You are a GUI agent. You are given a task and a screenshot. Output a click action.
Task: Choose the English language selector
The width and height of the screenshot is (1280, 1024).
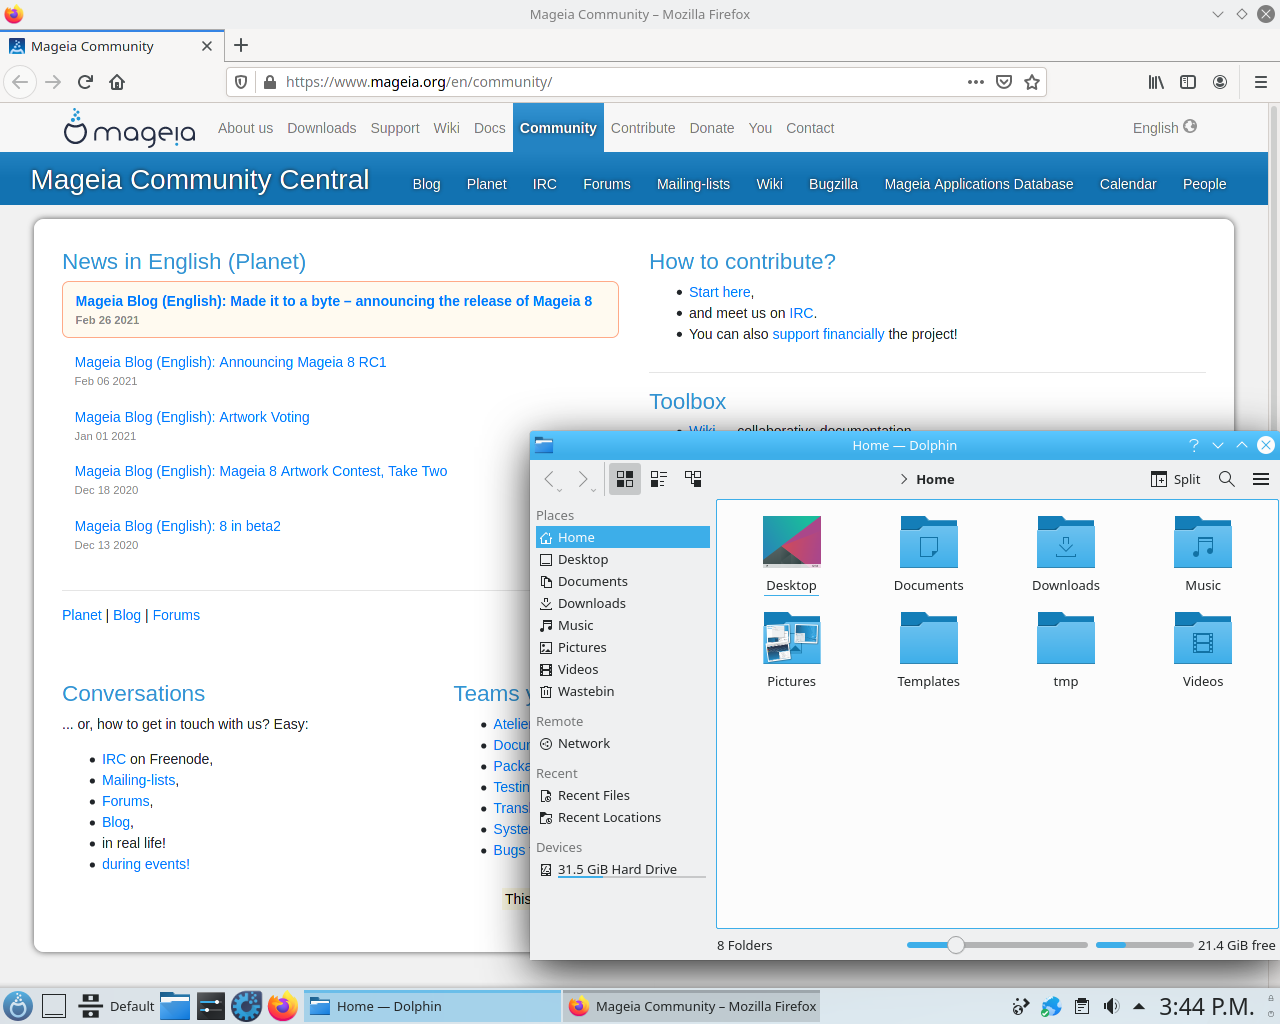click(1165, 128)
